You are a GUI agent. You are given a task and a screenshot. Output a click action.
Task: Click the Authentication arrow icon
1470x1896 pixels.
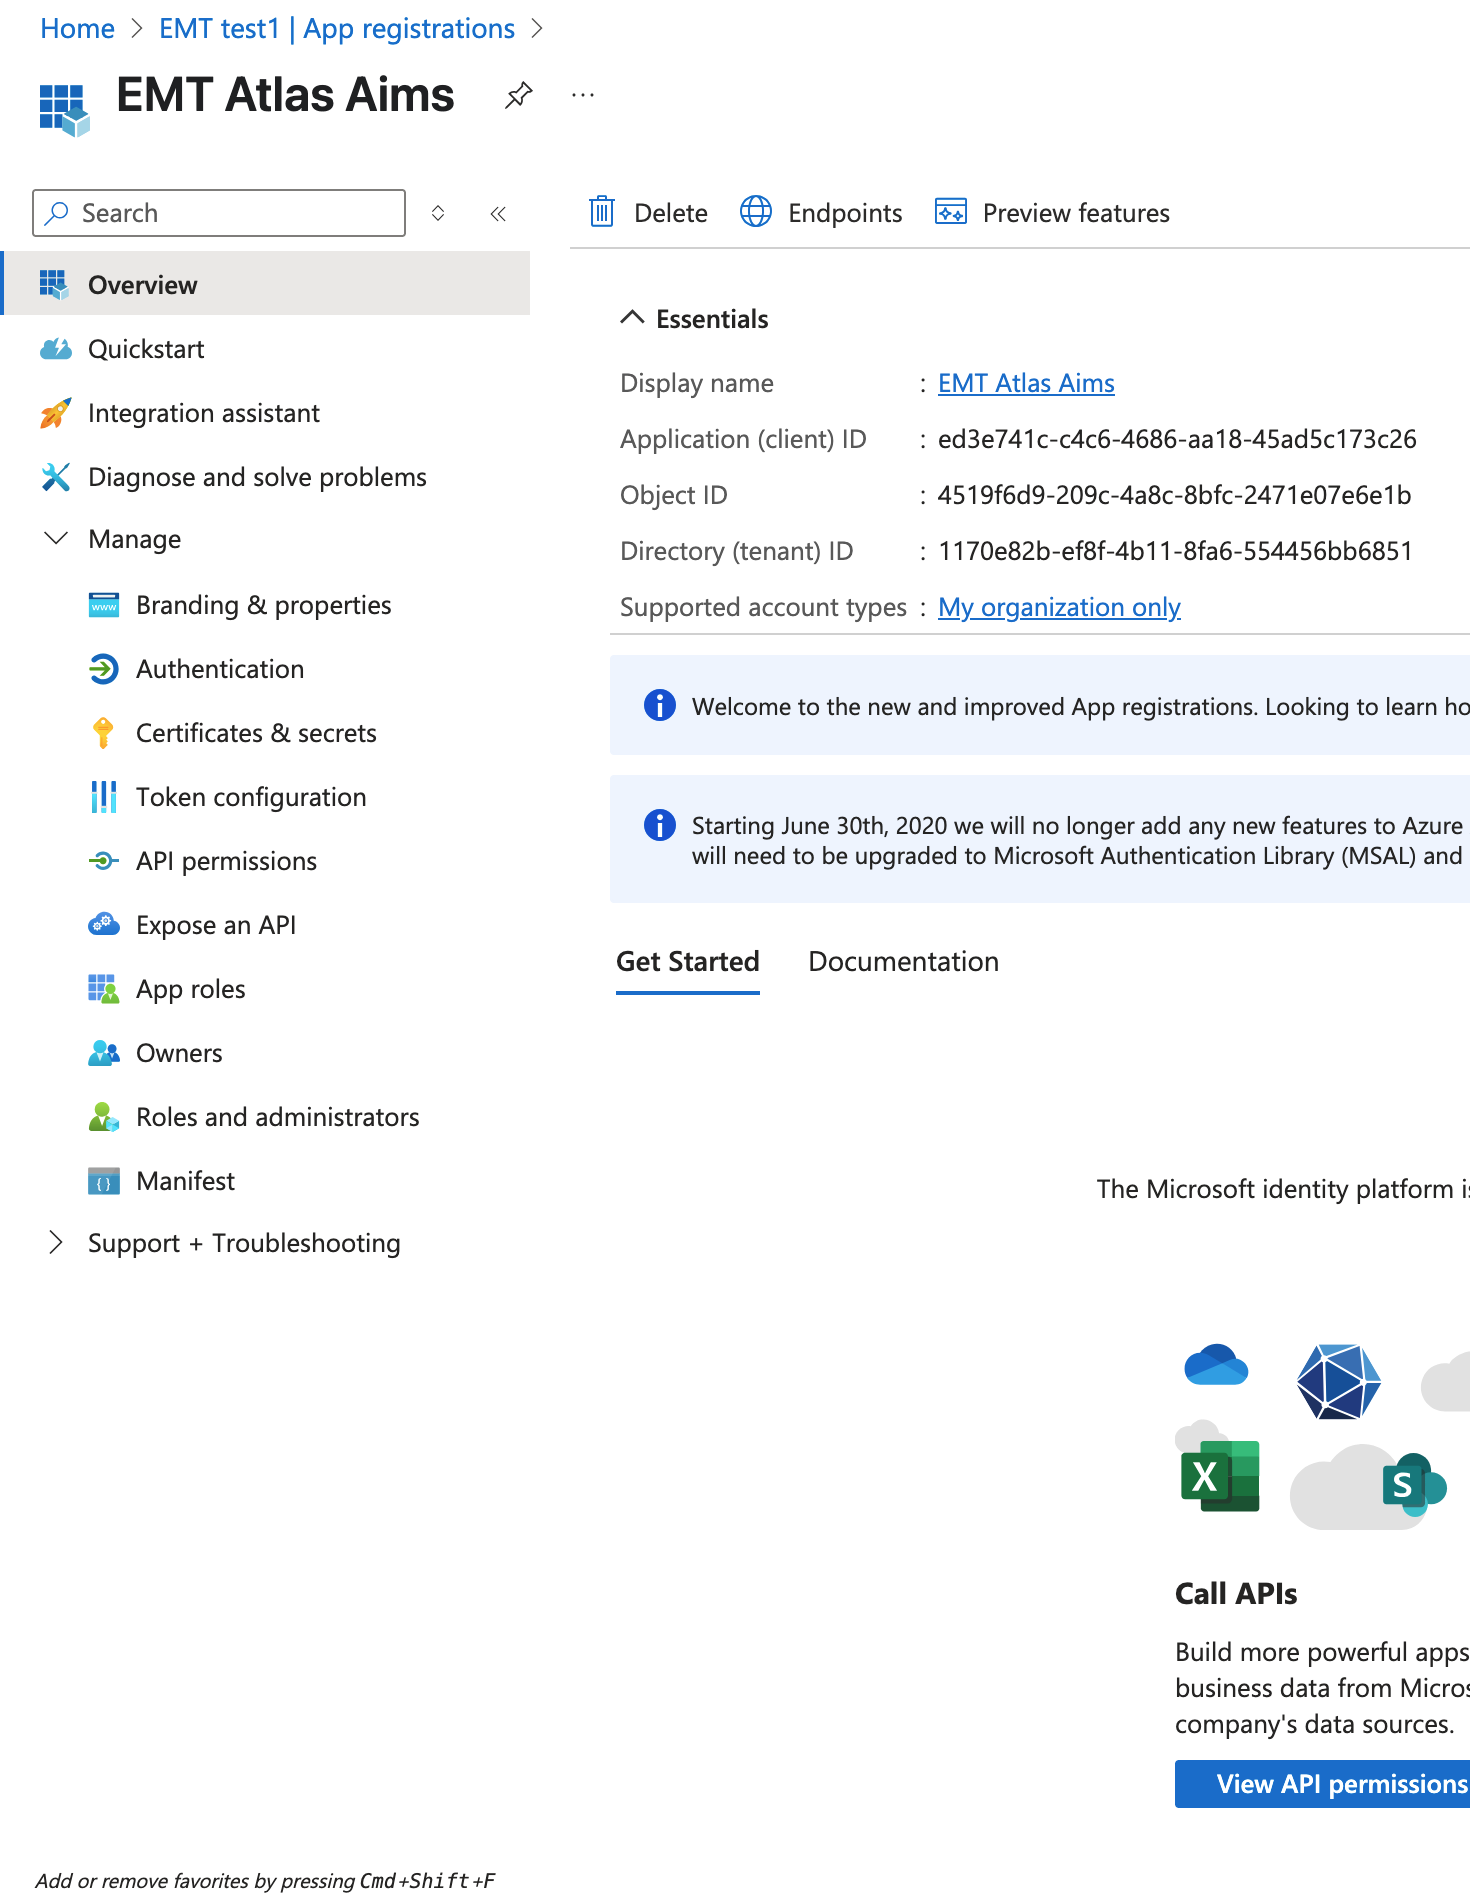coord(104,669)
